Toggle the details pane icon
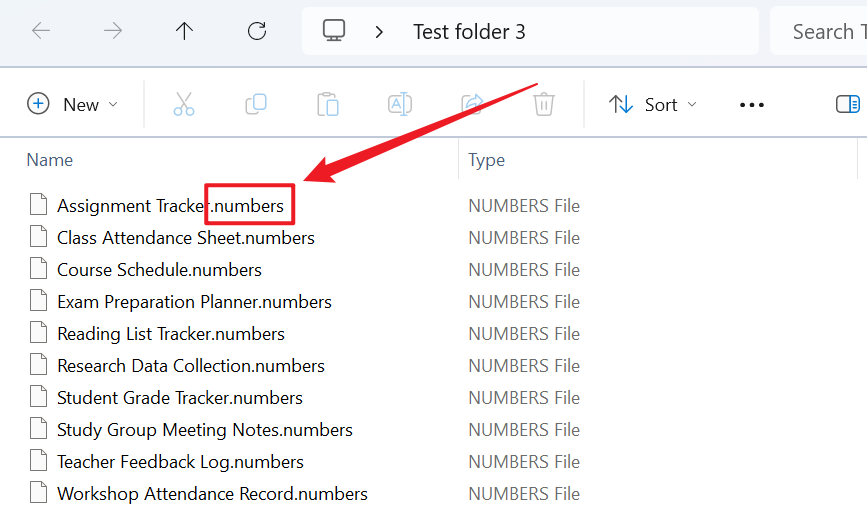Image resolution: width=867 pixels, height=521 pixels. [847, 104]
